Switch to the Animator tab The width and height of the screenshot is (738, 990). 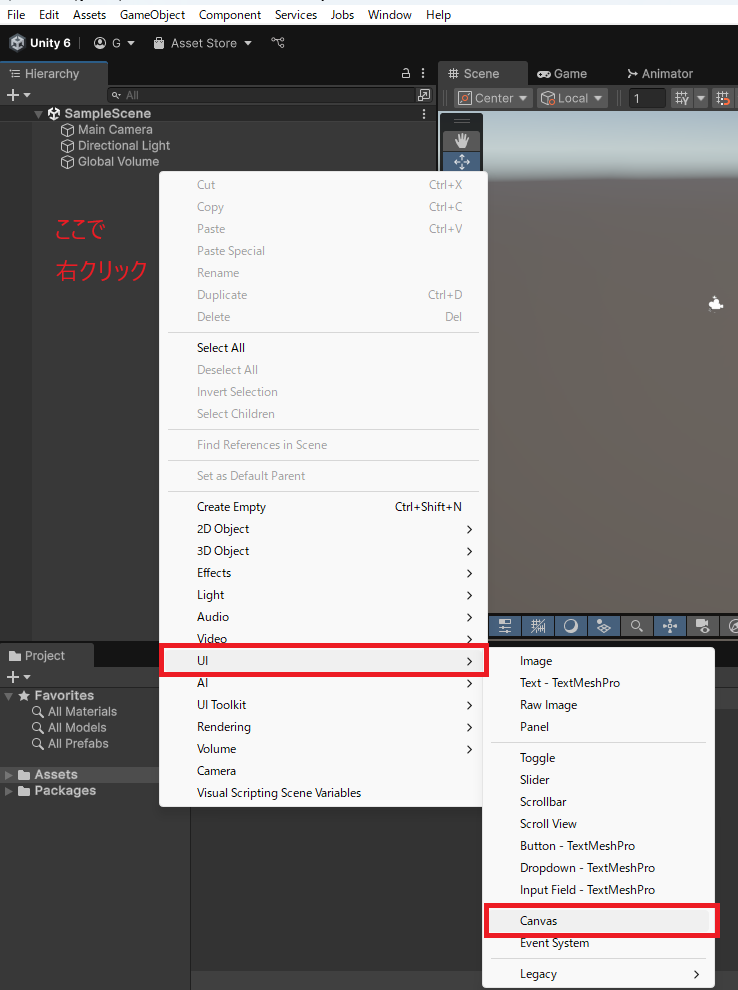pos(660,74)
